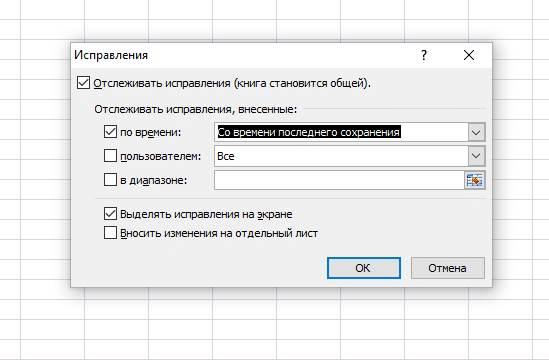Toggle Выделять исправления на экране

pos(110,214)
